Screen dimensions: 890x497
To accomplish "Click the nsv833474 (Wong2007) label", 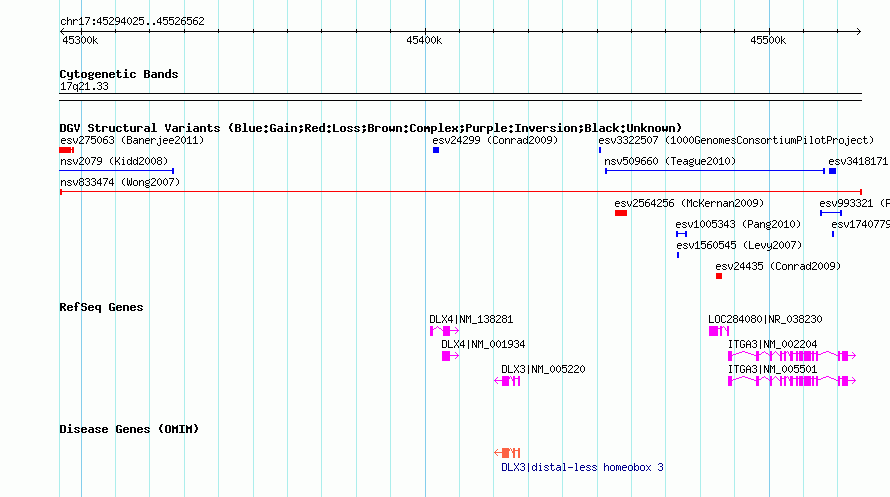I will pyautogui.click(x=120, y=182).
